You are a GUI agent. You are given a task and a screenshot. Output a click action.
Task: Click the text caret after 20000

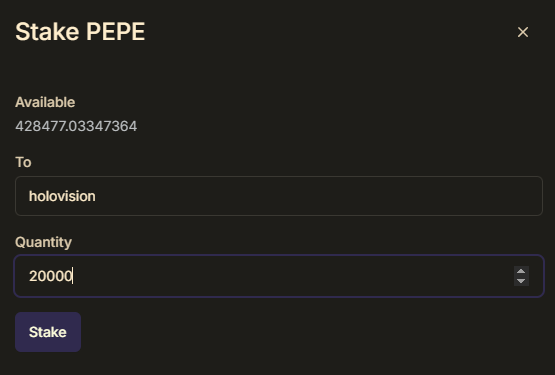[73, 276]
